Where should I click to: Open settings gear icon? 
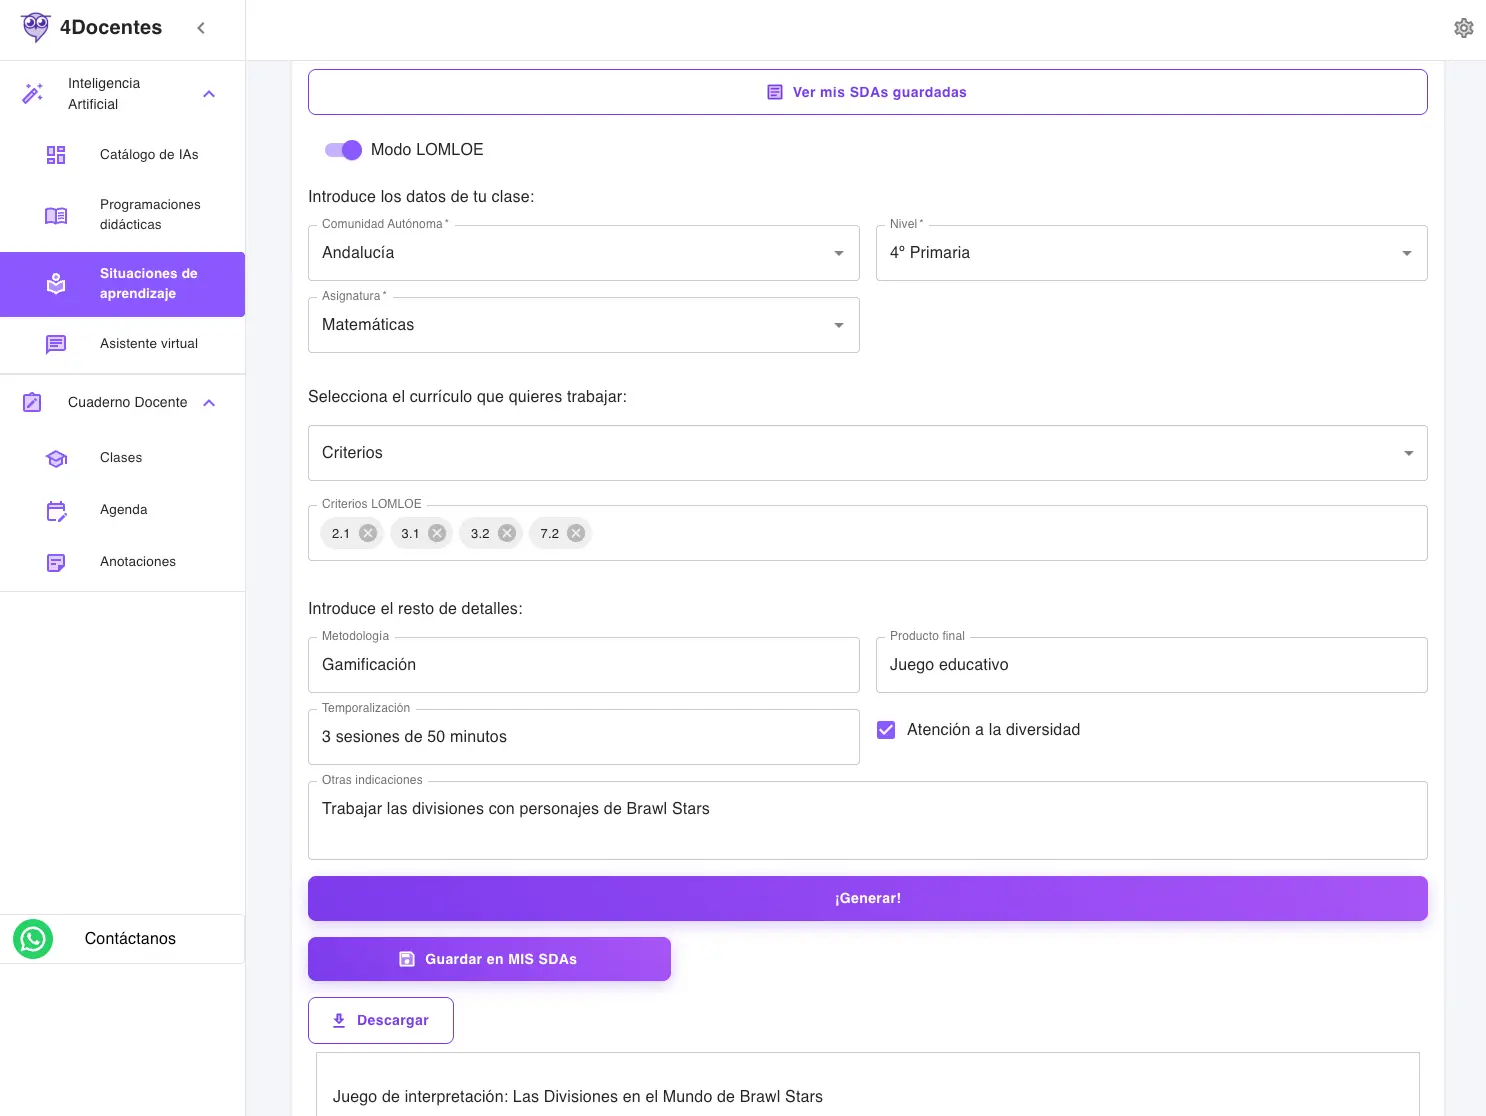click(1463, 28)
